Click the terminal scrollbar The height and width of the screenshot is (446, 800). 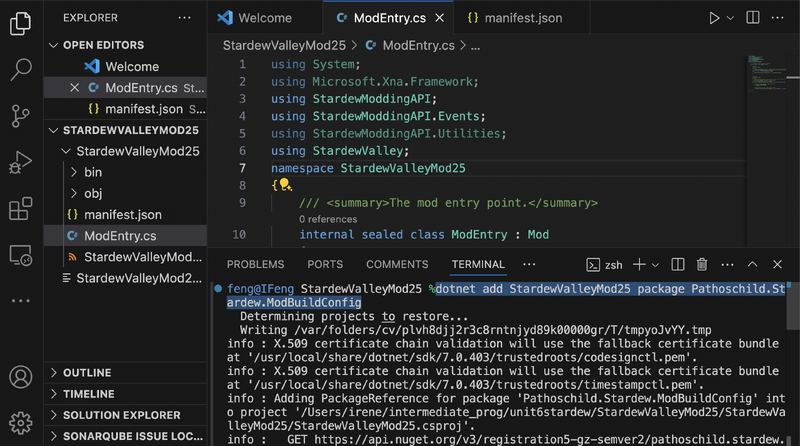tap(793, 306)
